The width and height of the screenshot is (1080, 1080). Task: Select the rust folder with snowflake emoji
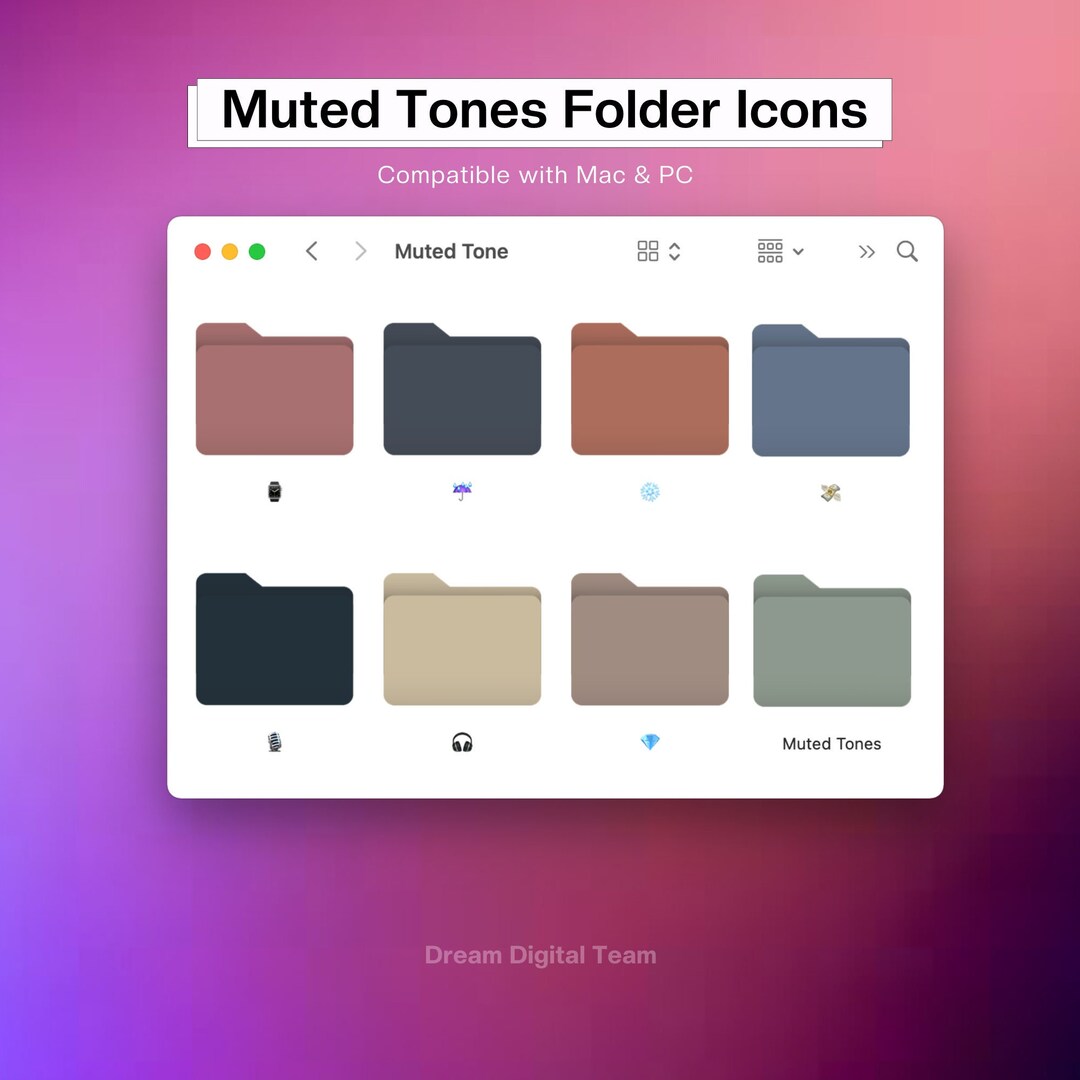649,389
